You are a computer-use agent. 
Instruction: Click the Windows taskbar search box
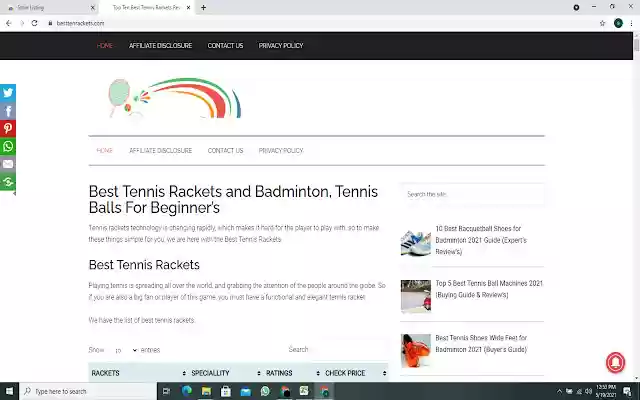point(88,391)
